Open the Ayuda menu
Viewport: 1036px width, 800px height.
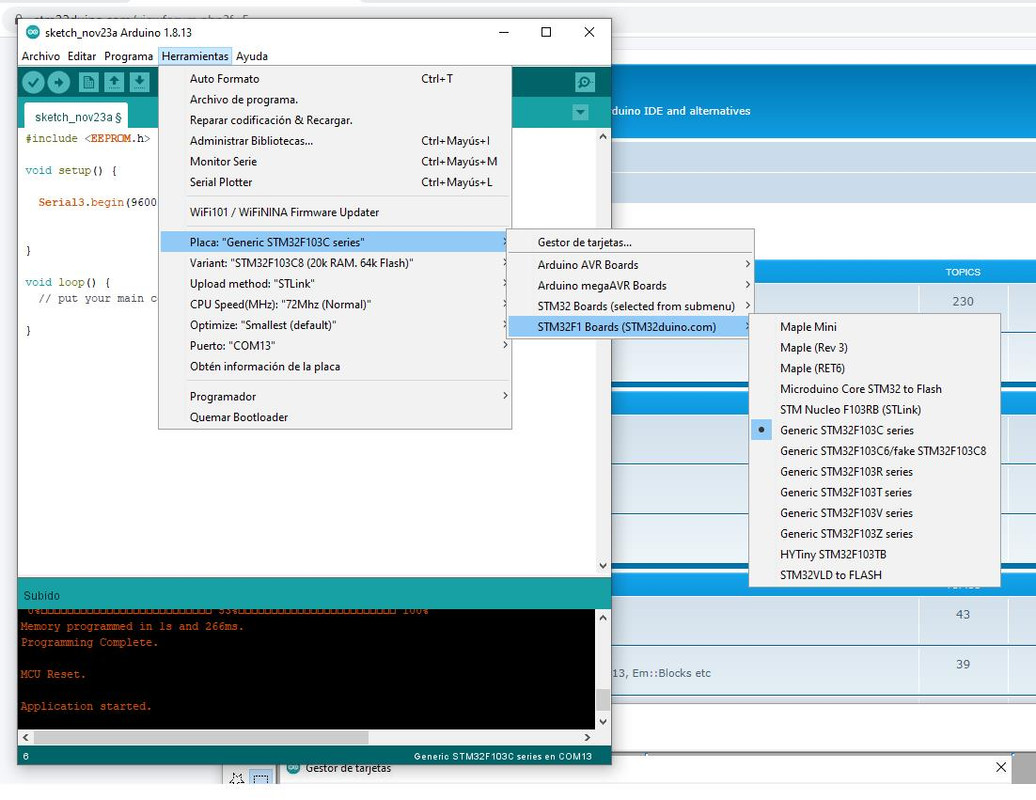[252, 56]
